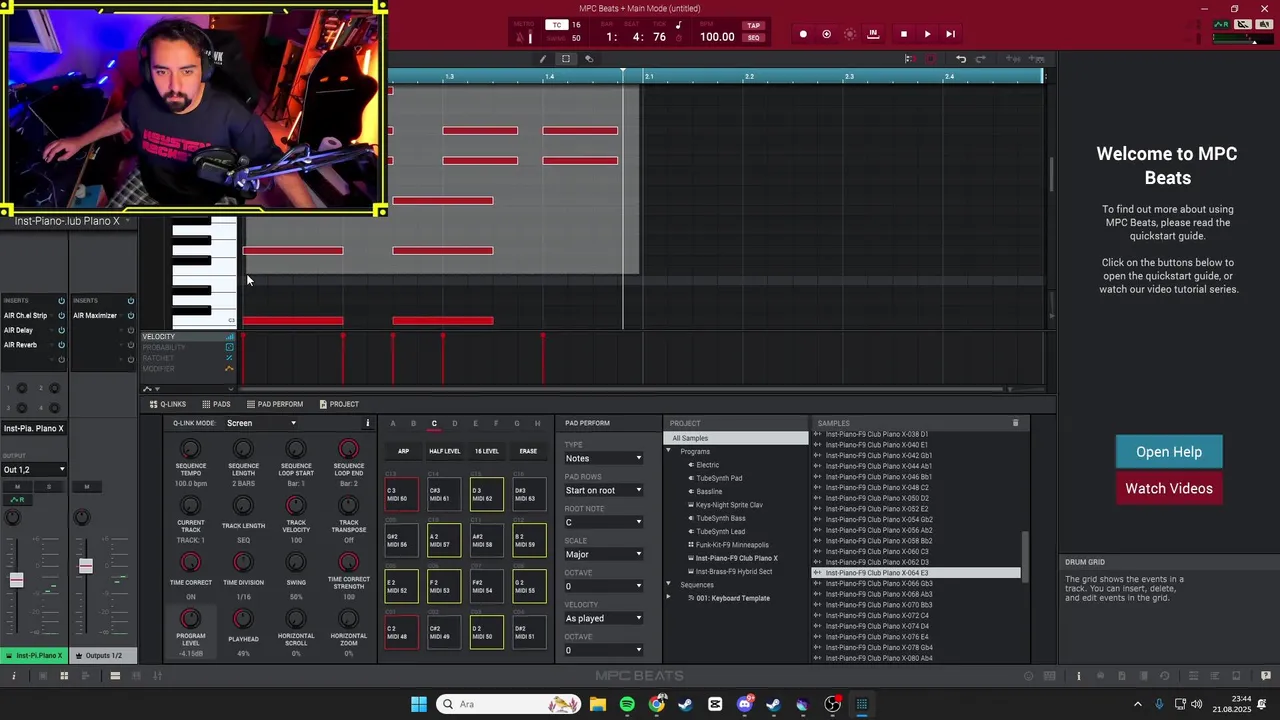Open the Q-Link Mode Screen dropdown

tap(262, 423)
